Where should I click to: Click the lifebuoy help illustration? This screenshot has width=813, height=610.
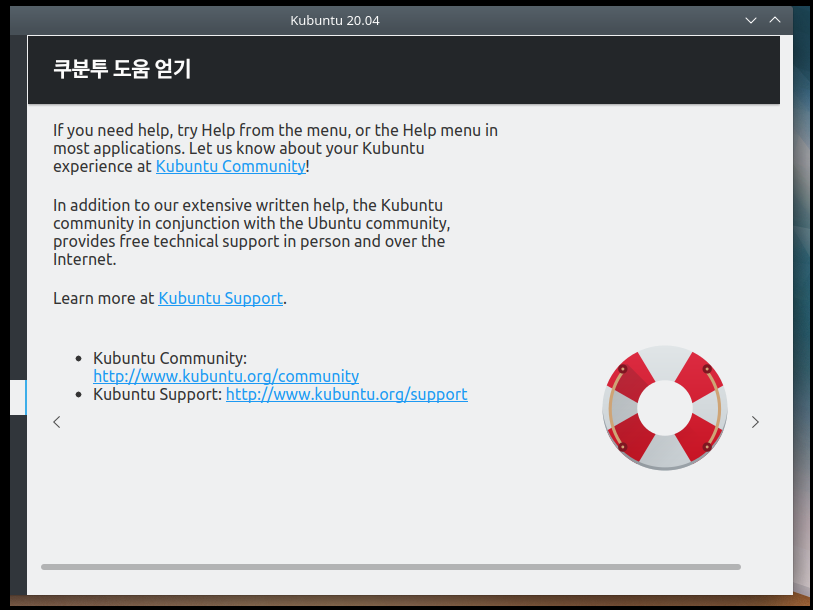[665, 408]
